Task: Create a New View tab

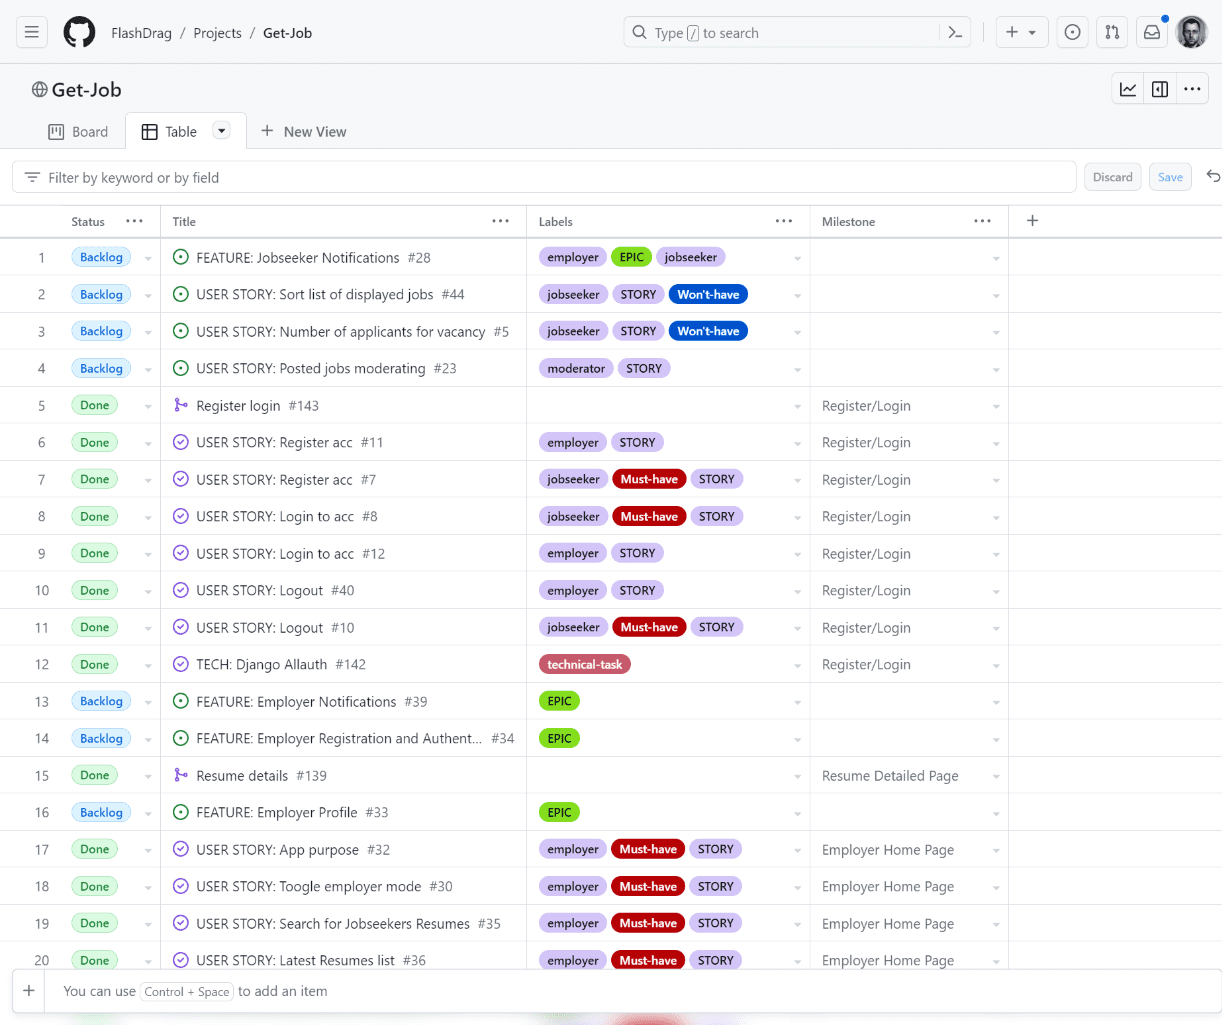Action: point(304,131)
